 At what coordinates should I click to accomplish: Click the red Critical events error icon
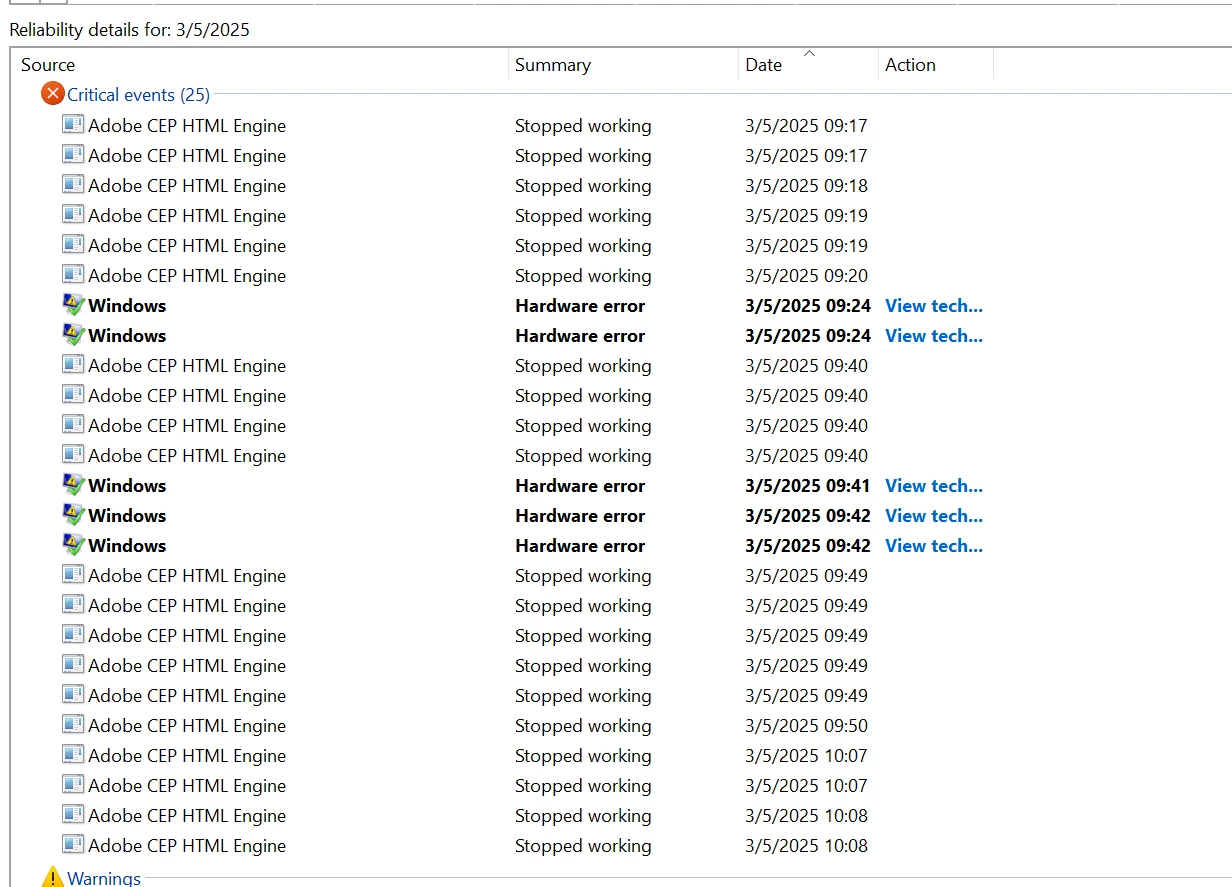pyautogui.click(x=52, y=94)
